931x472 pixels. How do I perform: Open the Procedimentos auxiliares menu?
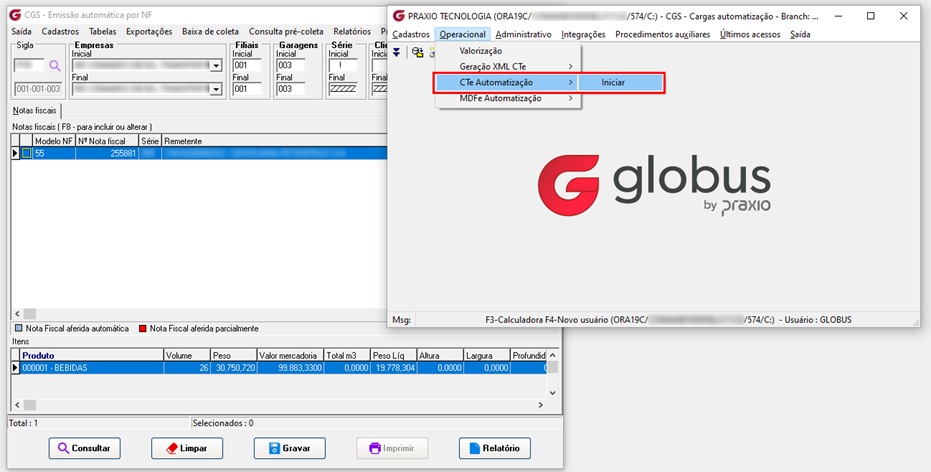click(x=663, y=34)
